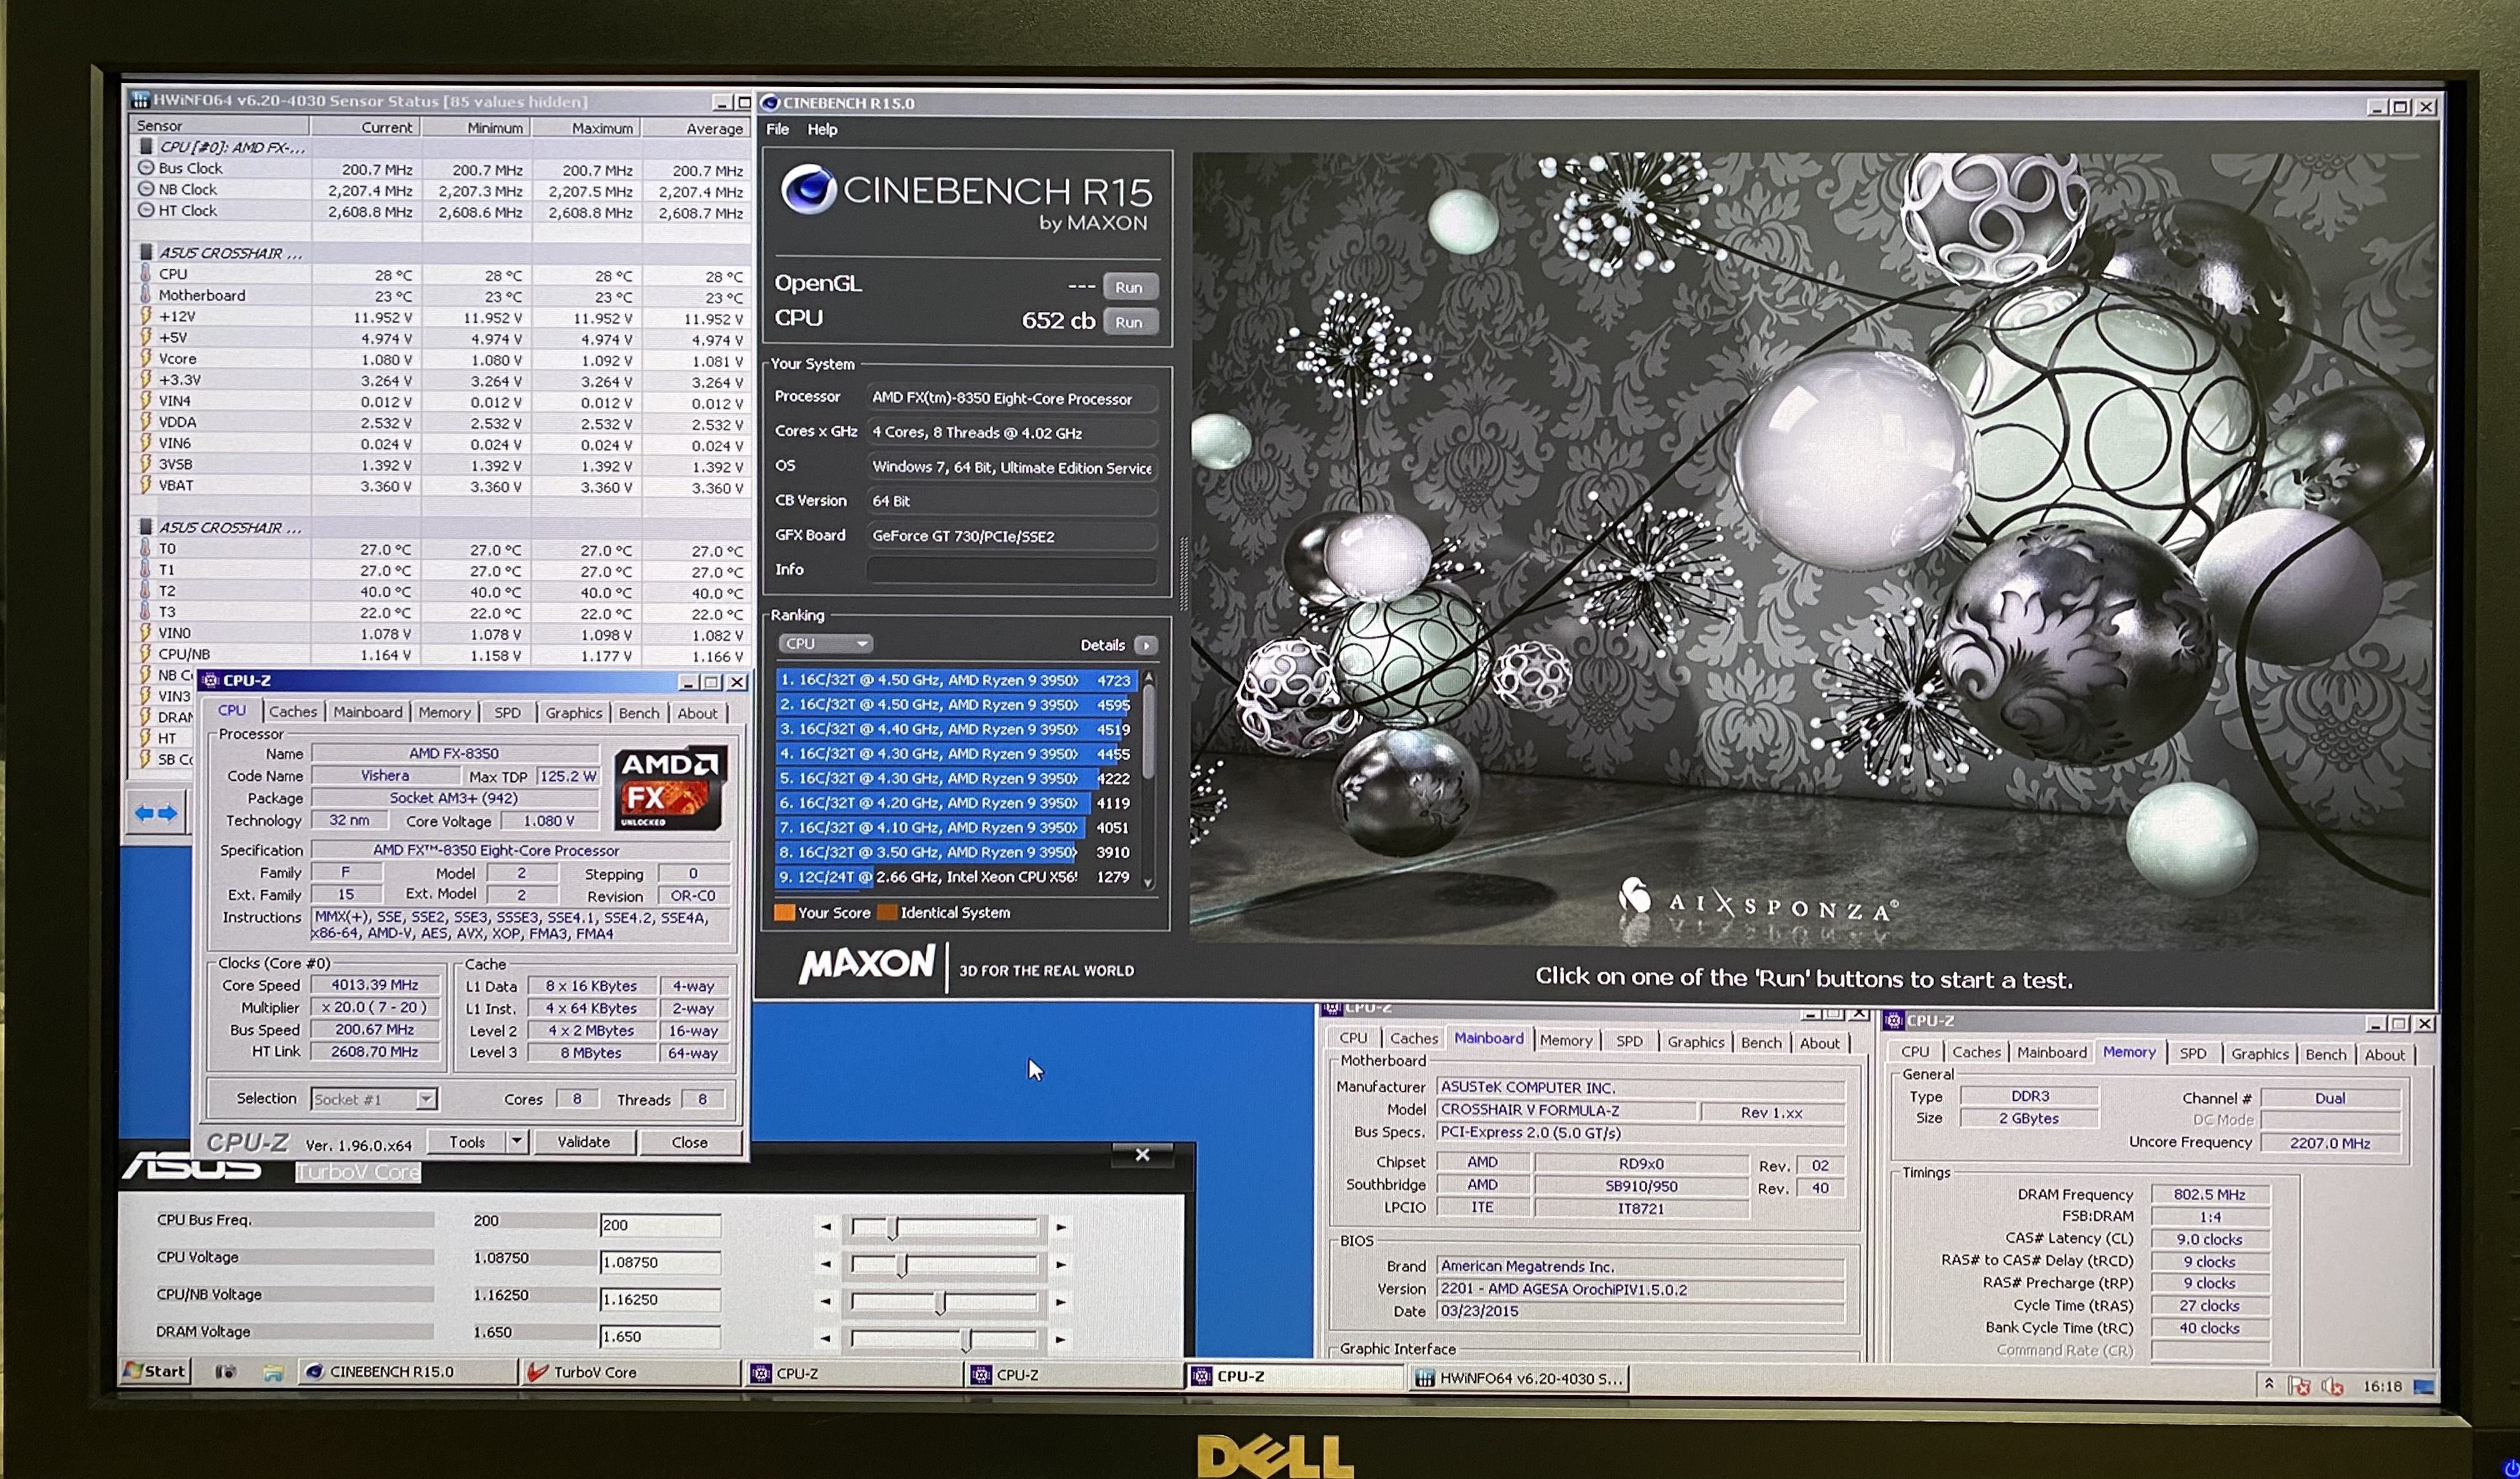Screen dimensions: 2520x1479
Task: Click the Cinebench title bar logo icon
Action: (770, 103)
